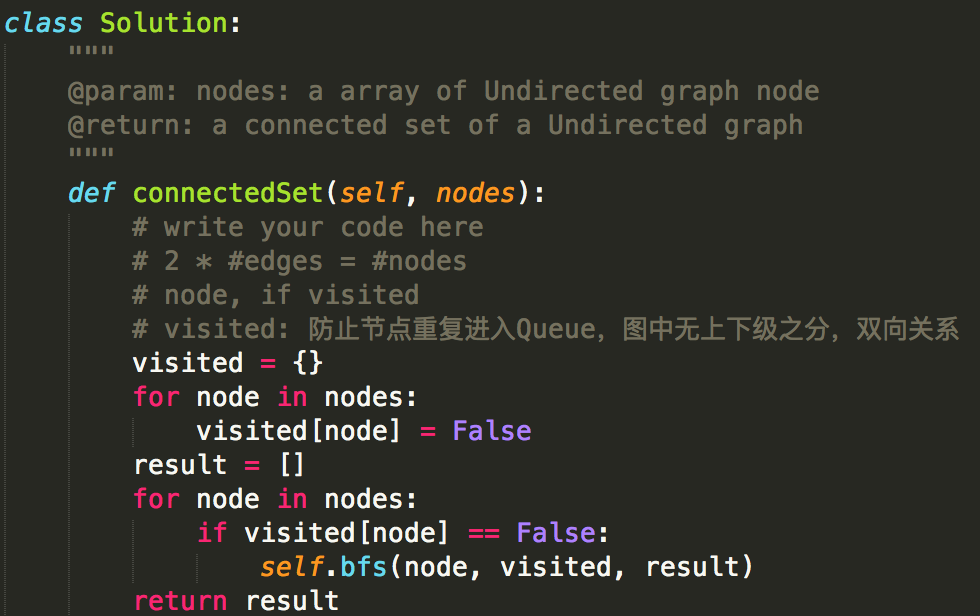This screenshot has height=616, width=980.
Task: Click the == operator in the if statement
Action: [x=484, y=534]
